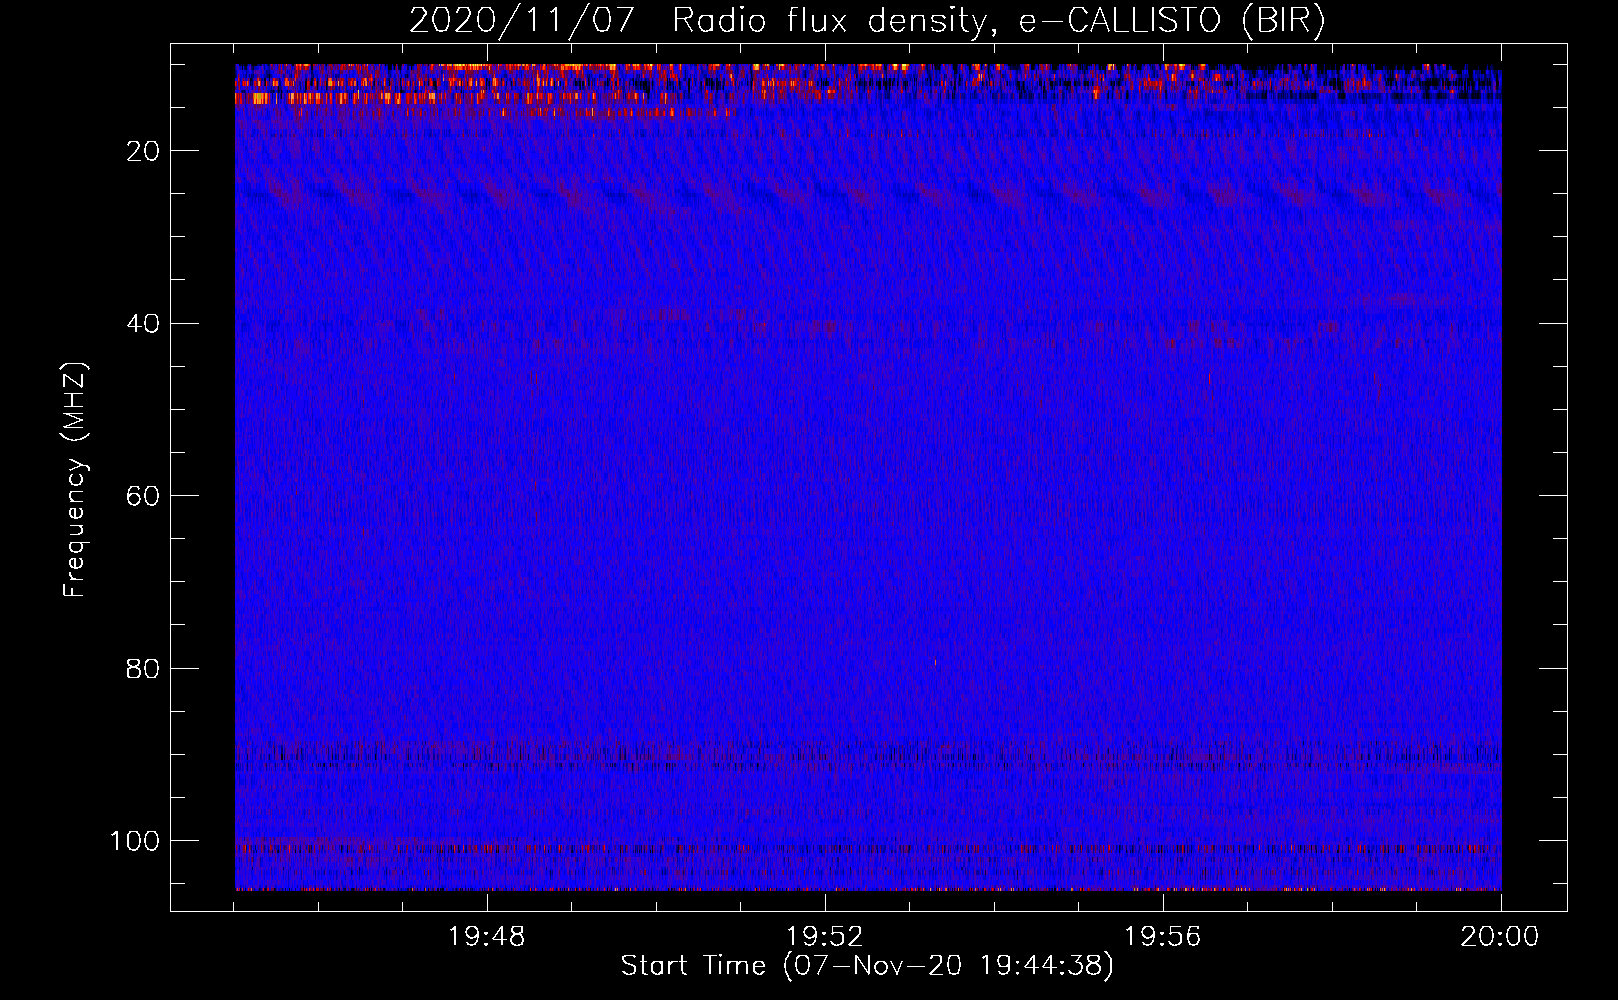Click the 60 MHz frequency tick label
Screen dimensions: 1618x1000
click(x=144, y=496)
